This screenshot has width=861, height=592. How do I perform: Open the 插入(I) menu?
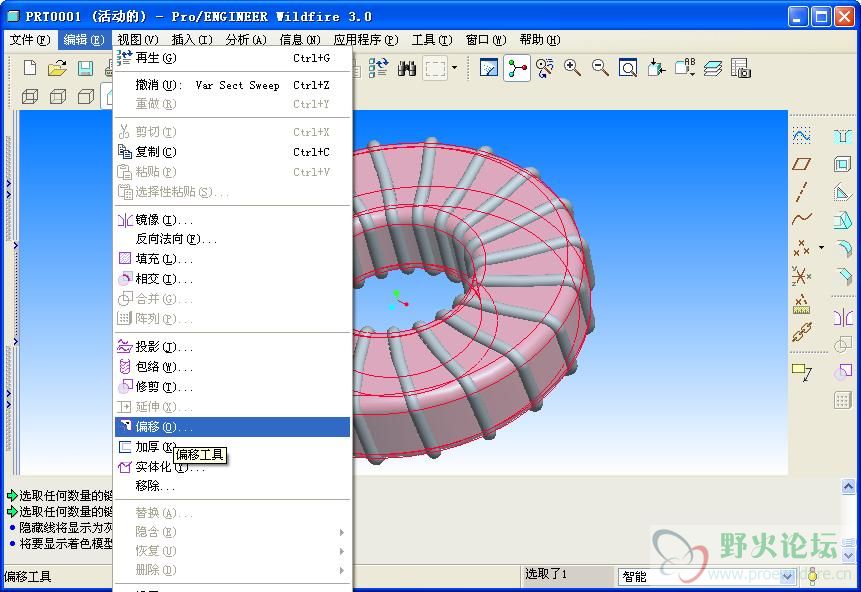pos(192,40)
